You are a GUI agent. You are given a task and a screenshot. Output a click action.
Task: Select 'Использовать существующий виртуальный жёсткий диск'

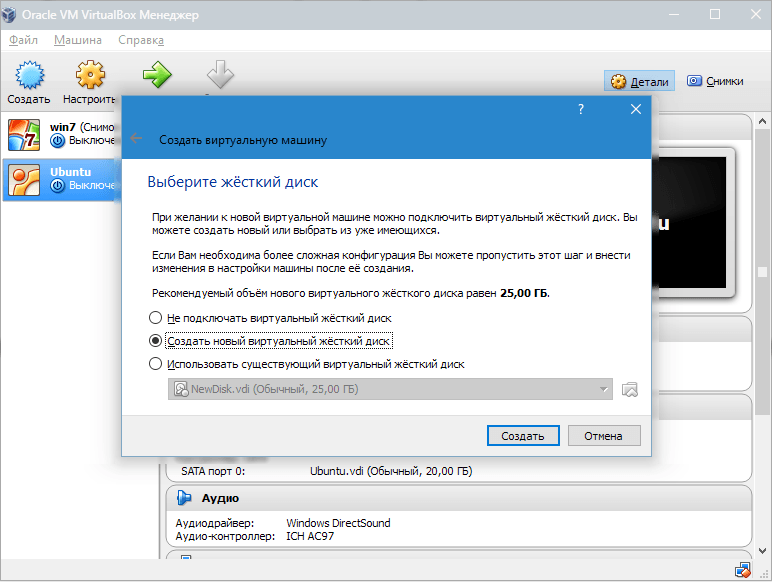click(x=154, y=364)
